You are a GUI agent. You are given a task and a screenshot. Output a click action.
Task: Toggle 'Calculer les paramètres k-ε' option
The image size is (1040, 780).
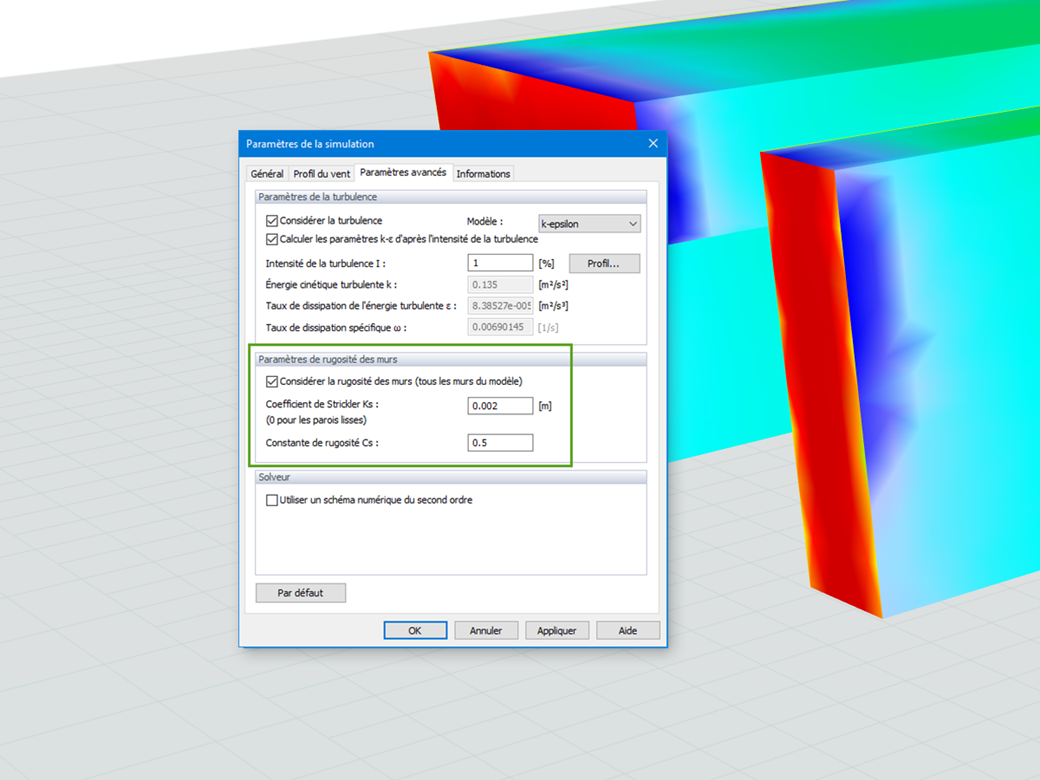(271, 239)
